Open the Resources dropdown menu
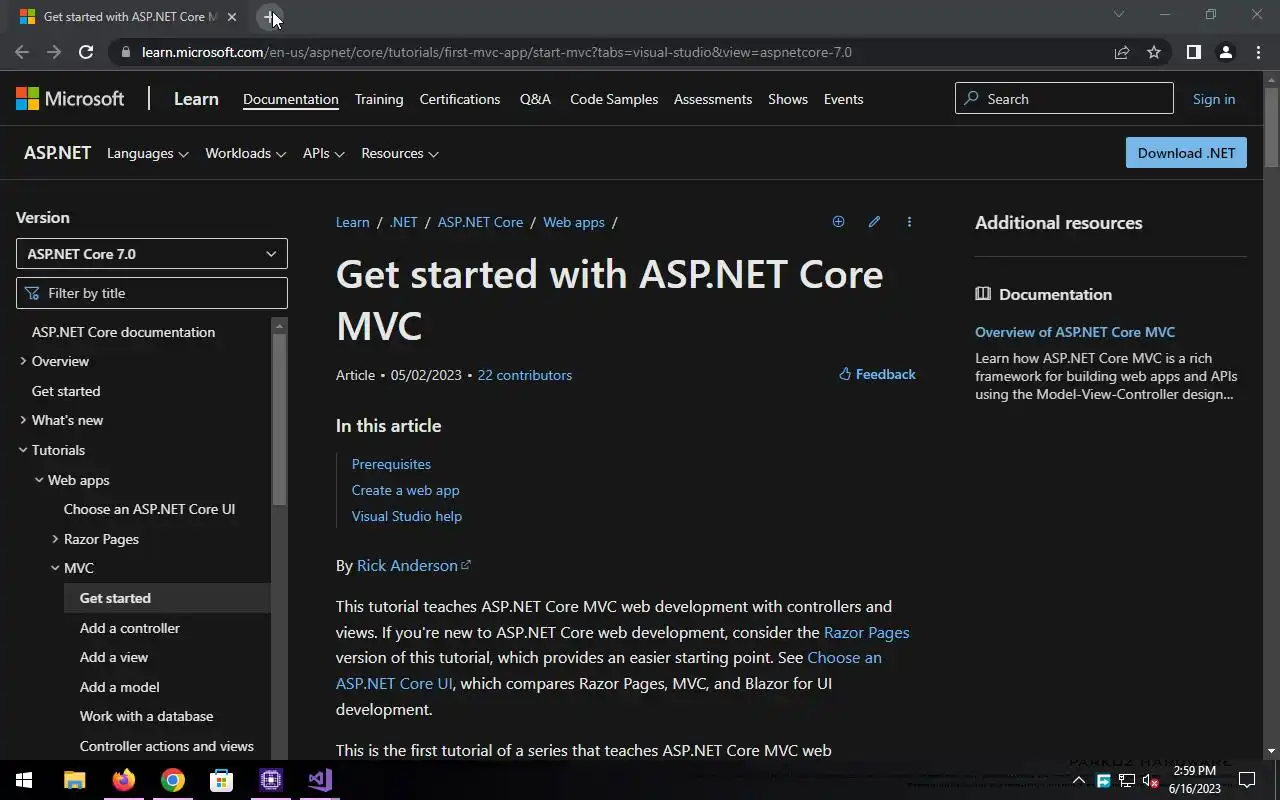Screen dimensions: 1280x800 pyautogui.click(x=400, y=153)
